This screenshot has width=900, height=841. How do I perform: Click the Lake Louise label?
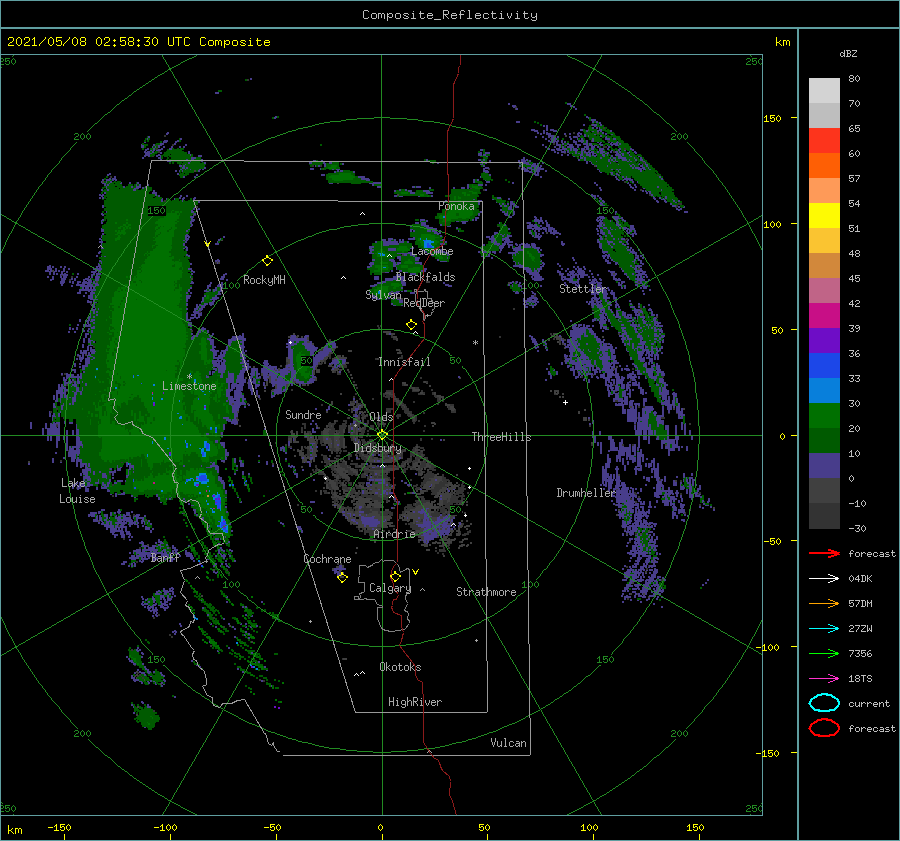coord(77,491)
